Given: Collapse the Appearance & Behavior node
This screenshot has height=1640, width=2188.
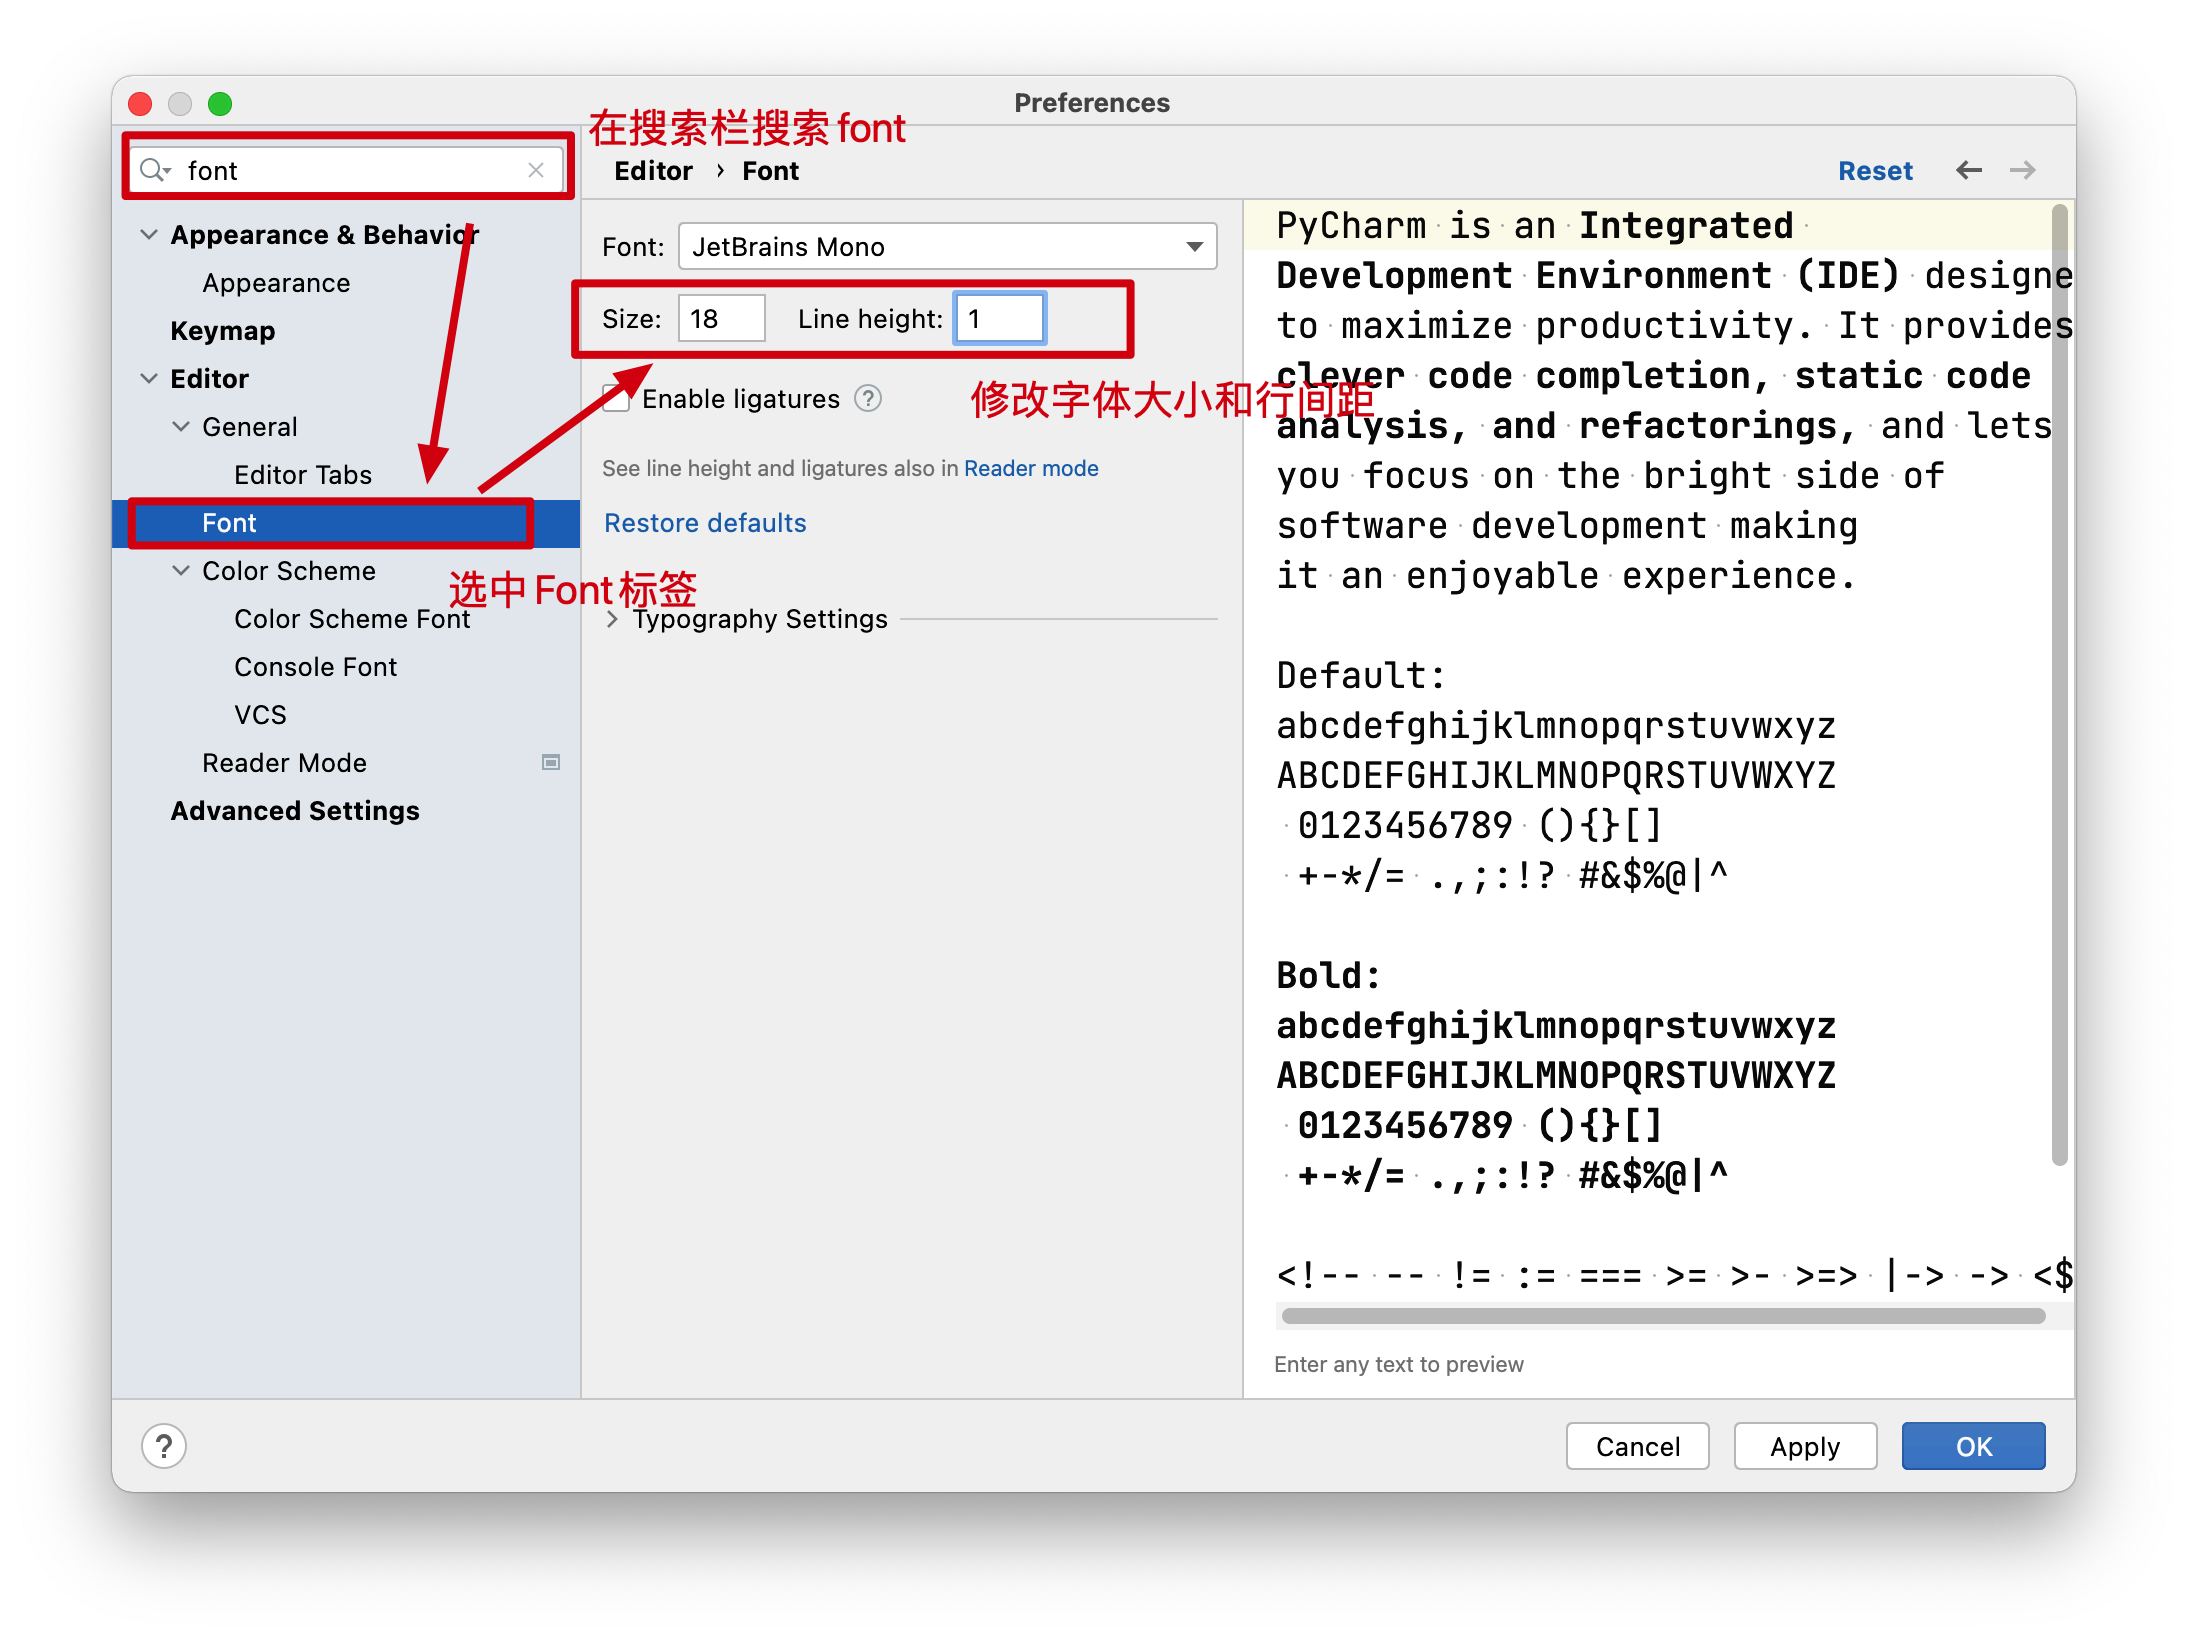Looking at the screenshot, I should 149,235.
